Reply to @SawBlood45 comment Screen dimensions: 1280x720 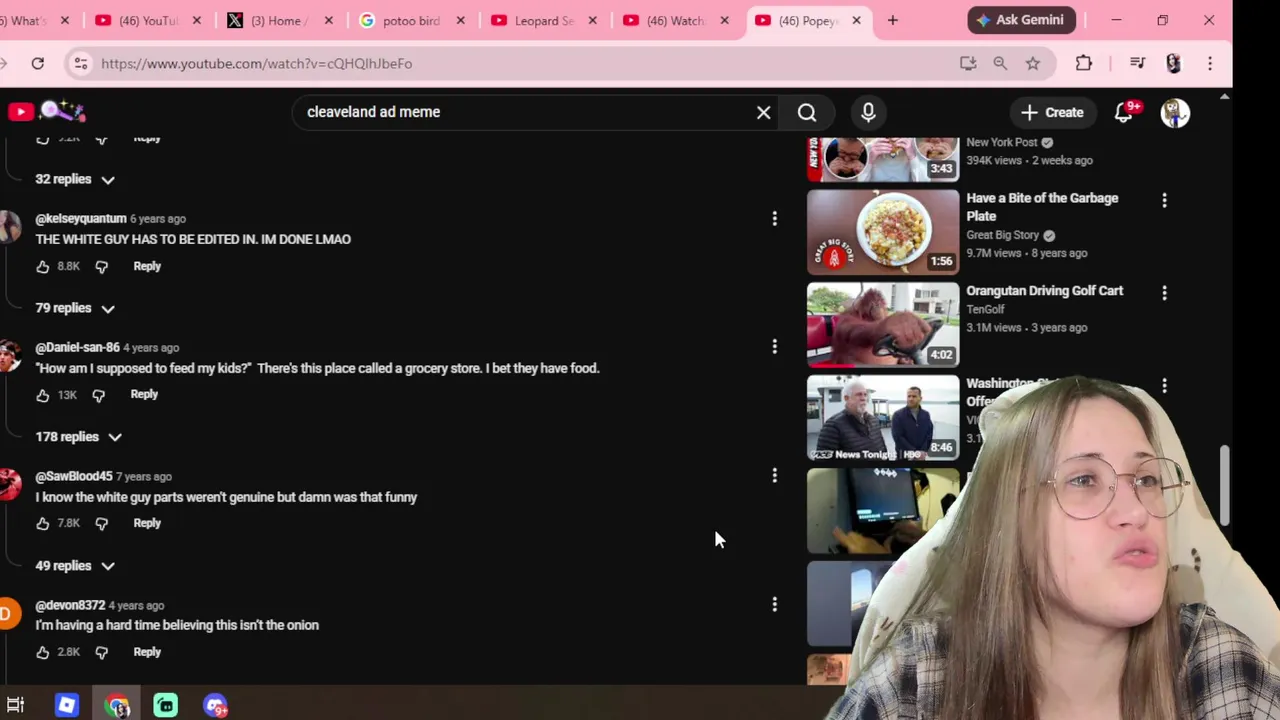point(147,523)
